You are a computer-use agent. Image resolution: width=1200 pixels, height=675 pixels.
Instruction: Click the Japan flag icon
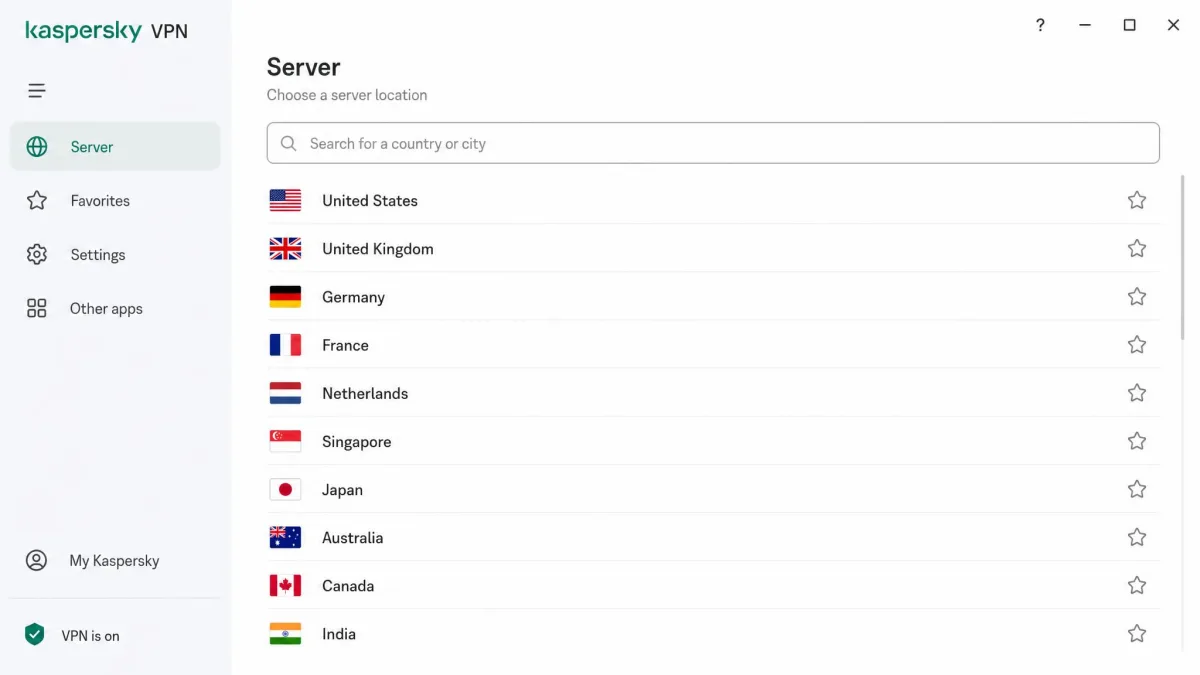point(285,490)
